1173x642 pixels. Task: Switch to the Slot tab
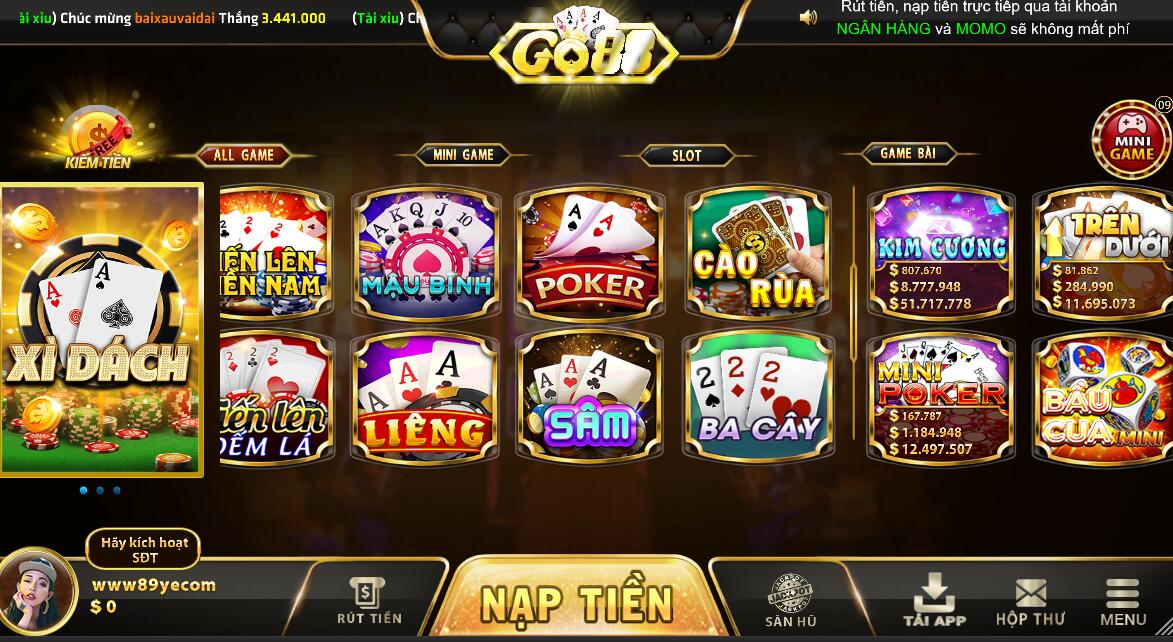(686, 155)
